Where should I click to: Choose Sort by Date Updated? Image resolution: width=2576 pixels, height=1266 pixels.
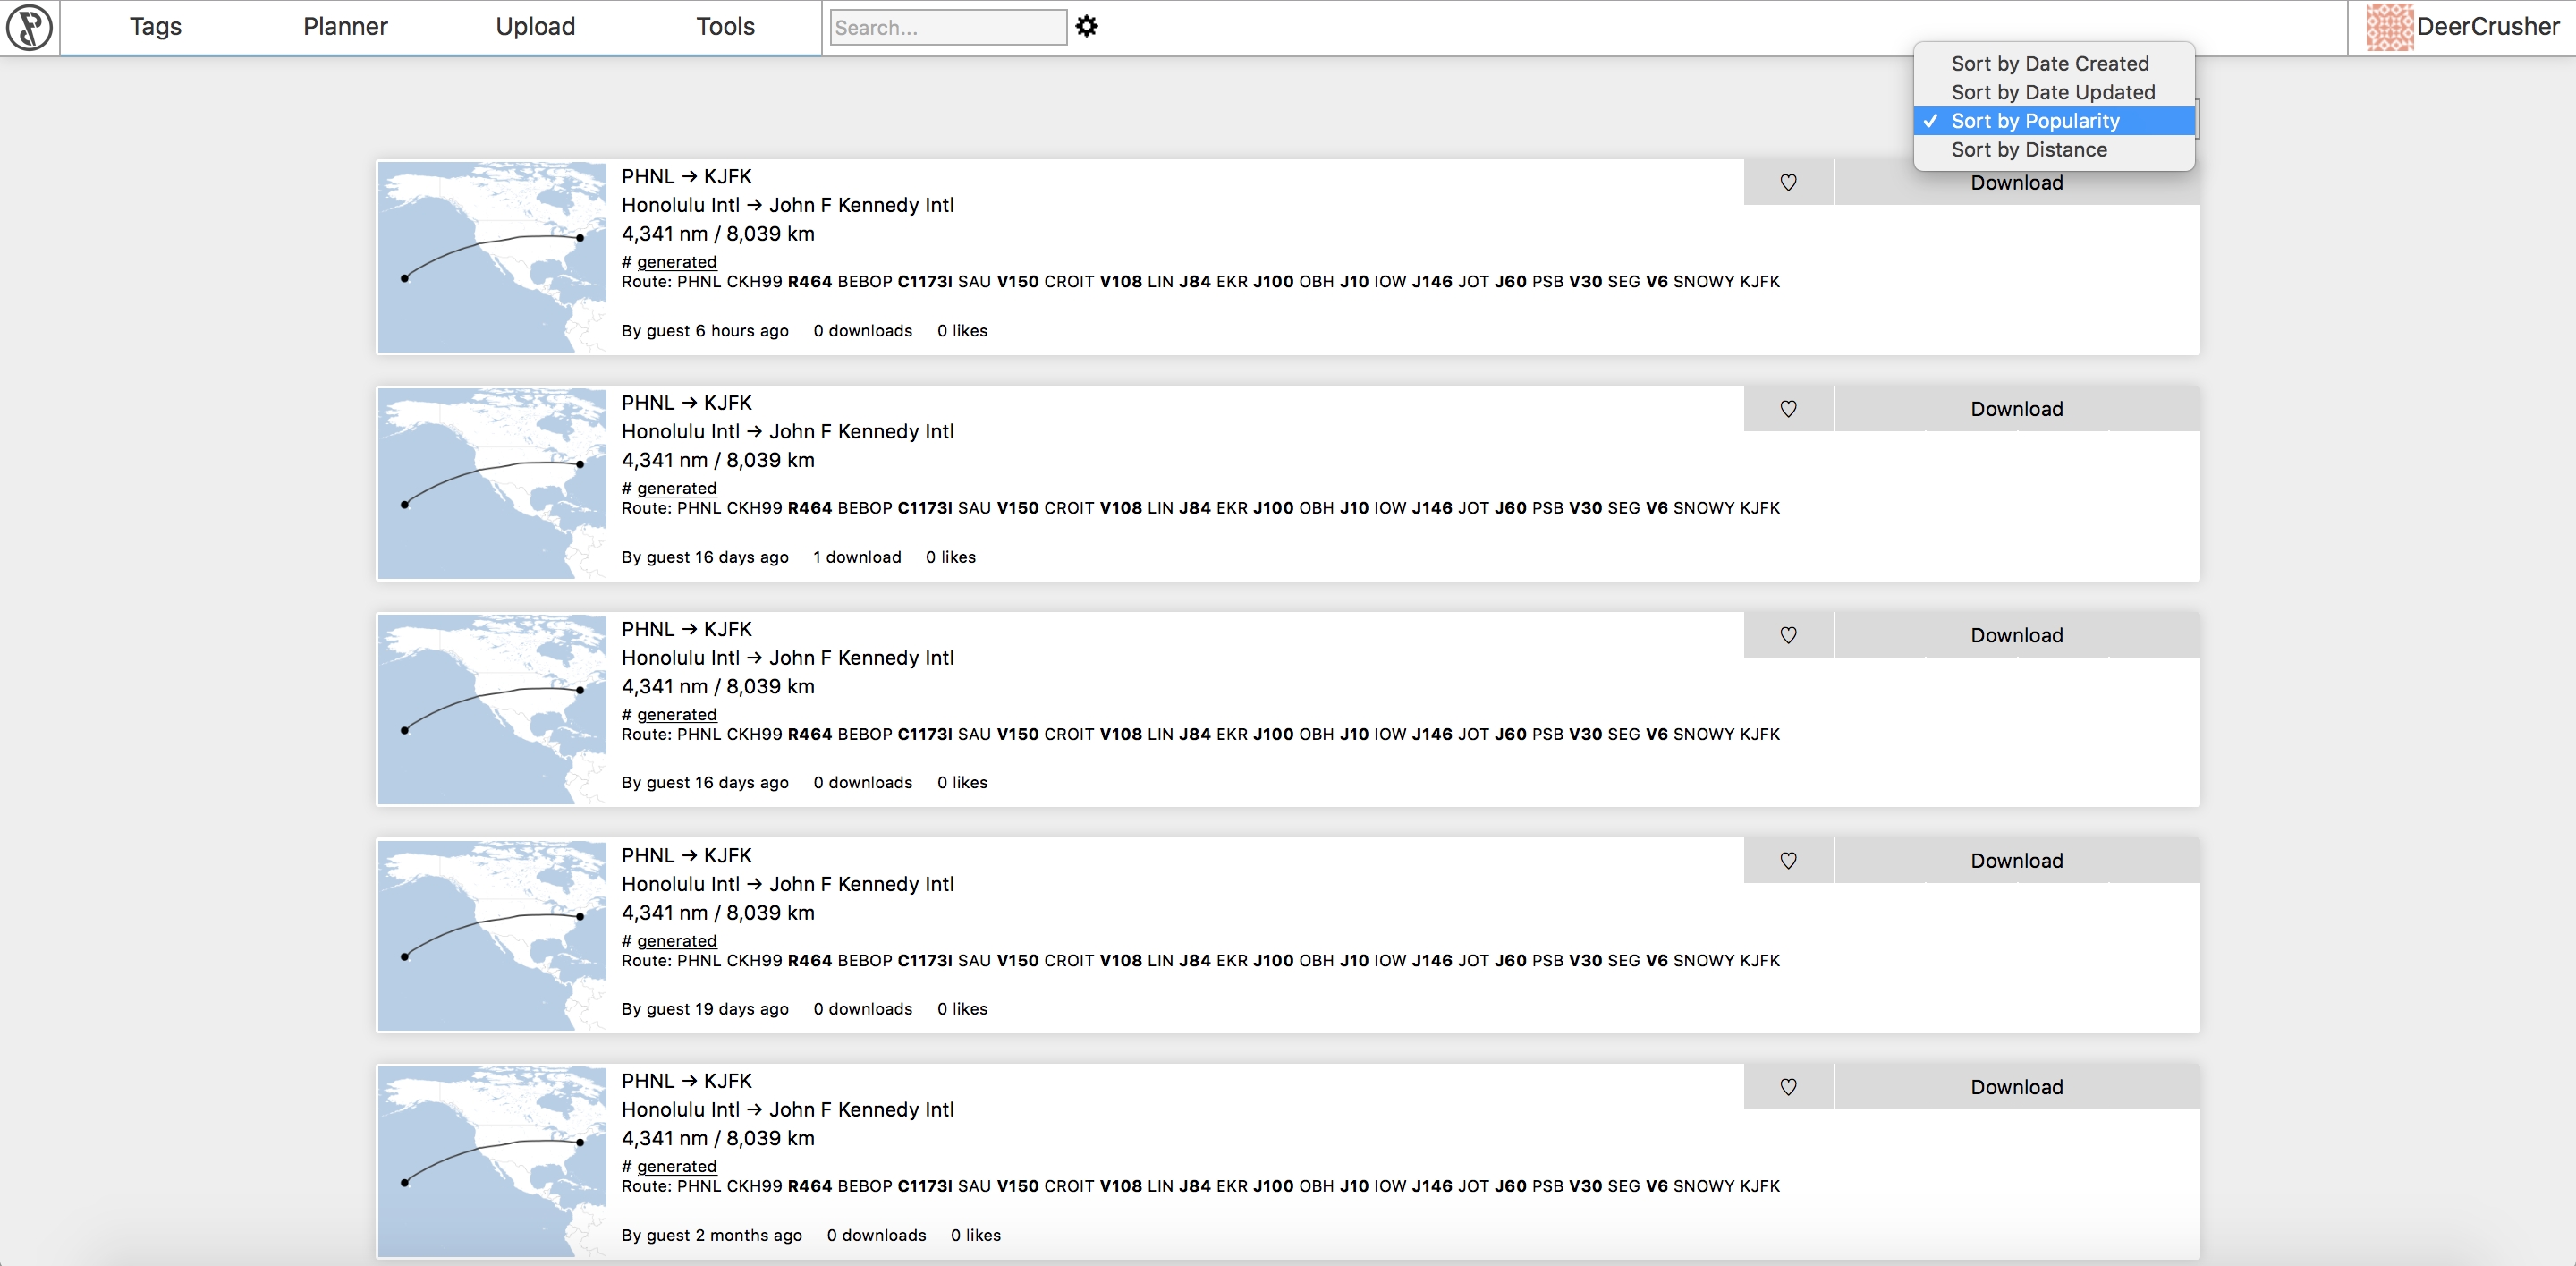pos(2052,92)
